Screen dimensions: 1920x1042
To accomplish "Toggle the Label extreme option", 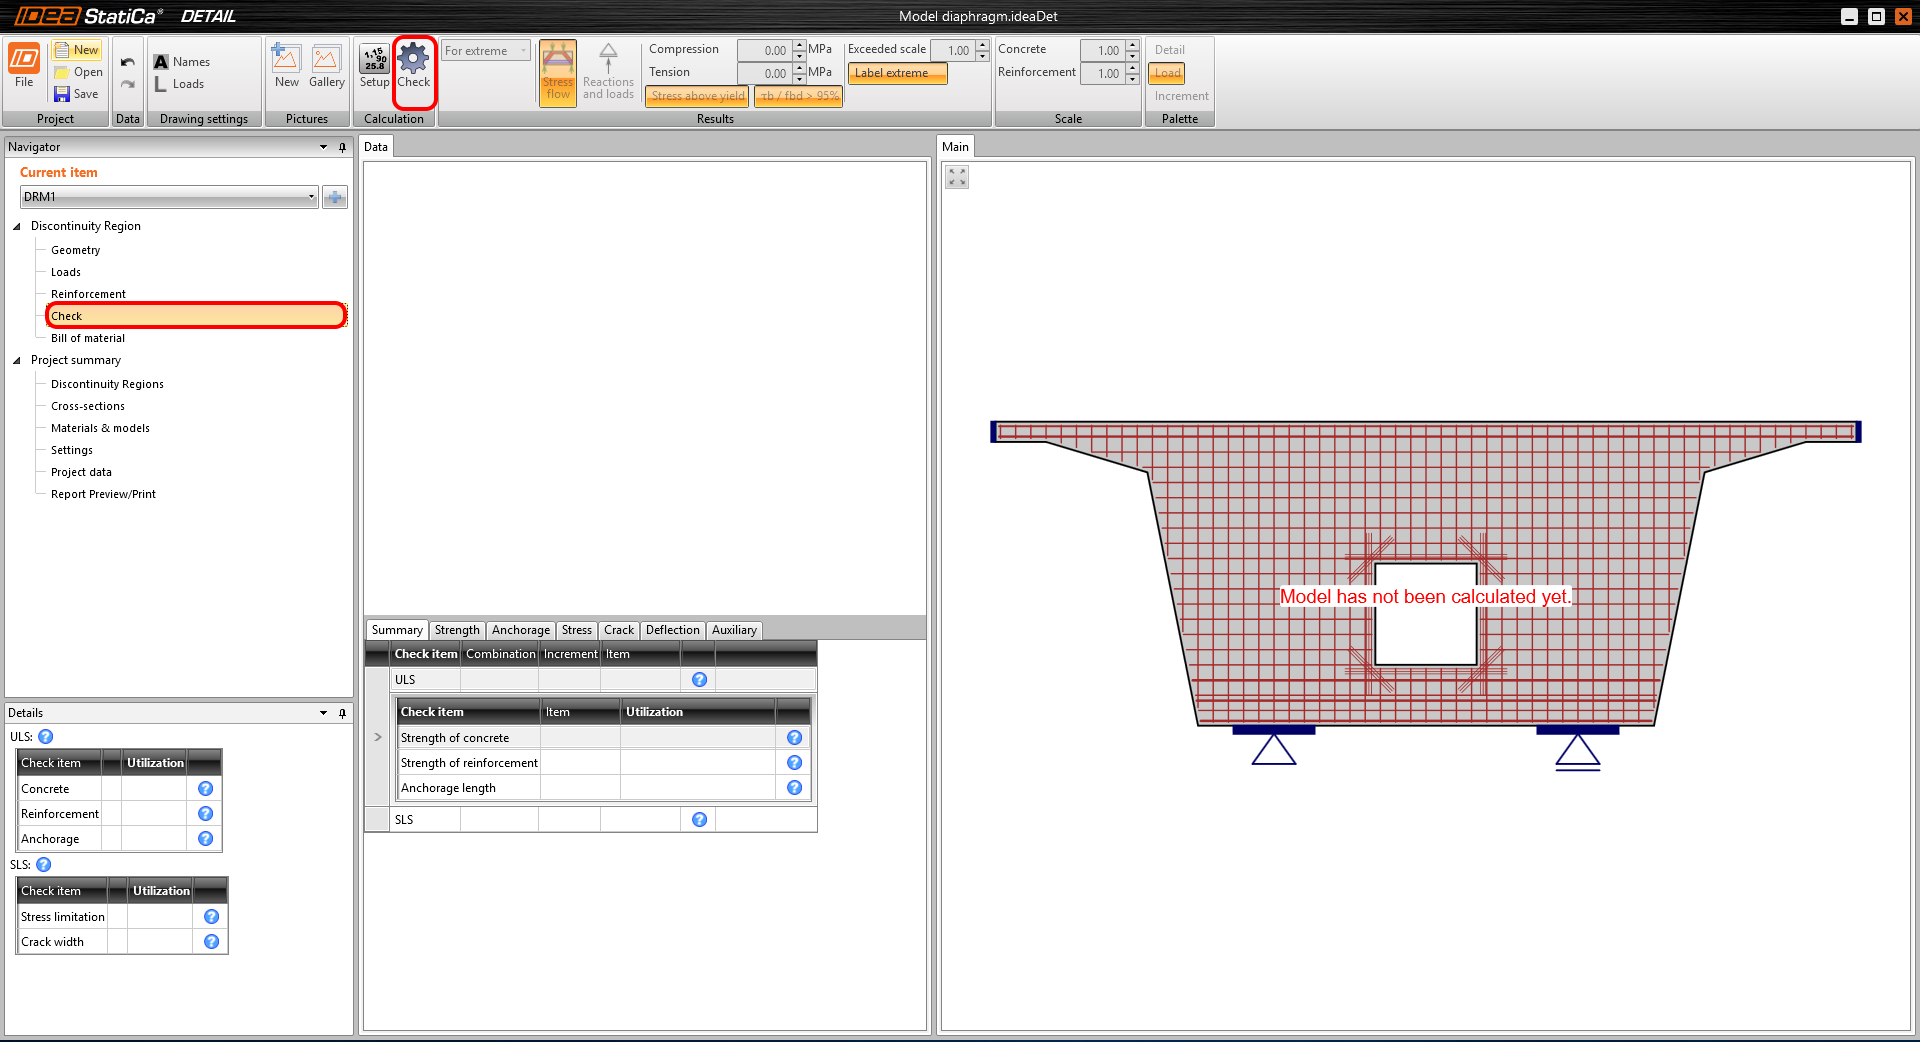I will [897, 73].
